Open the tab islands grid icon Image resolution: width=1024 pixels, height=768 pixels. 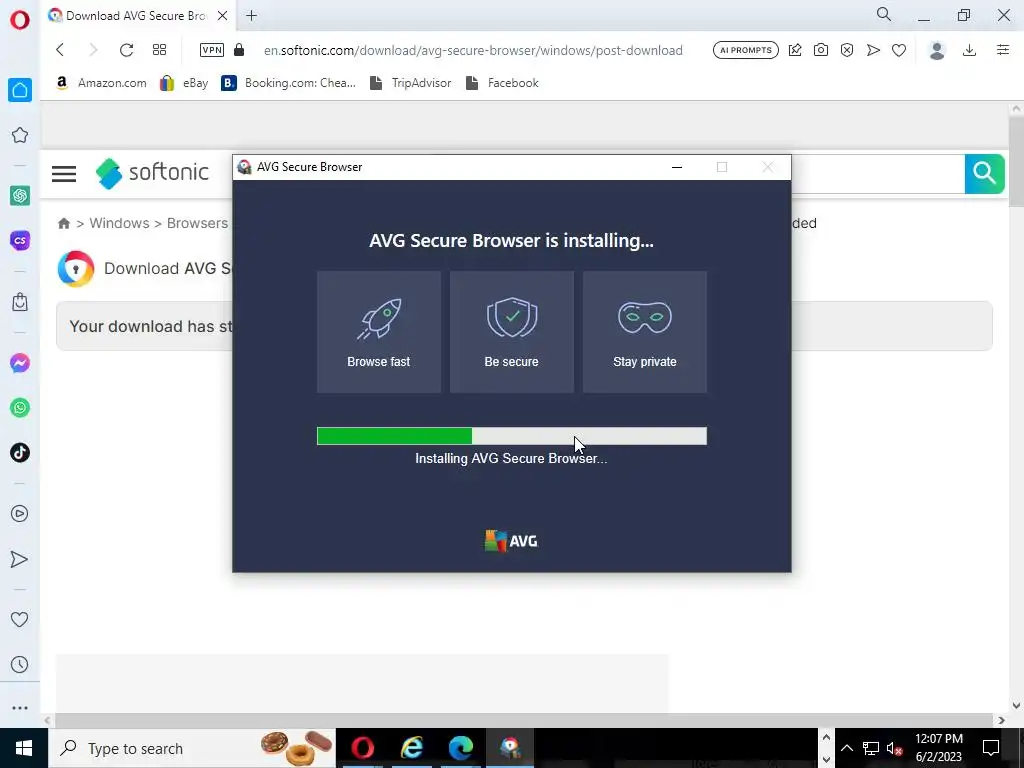pyautogui.click(x=159, y=50)
